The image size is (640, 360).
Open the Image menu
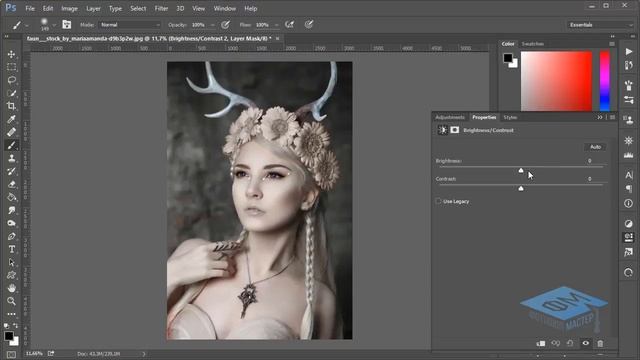[x=69, y=8]
